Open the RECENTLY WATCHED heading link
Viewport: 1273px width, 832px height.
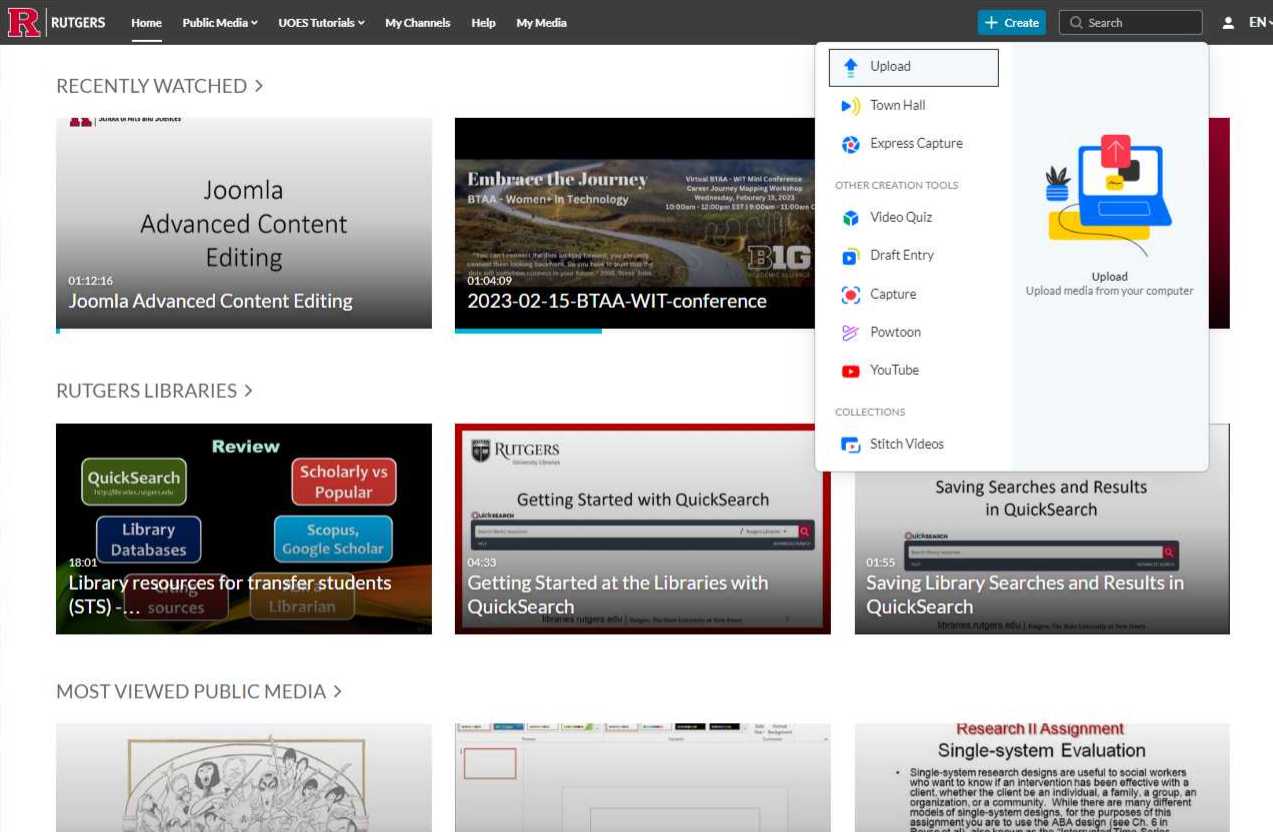[151, 86]
